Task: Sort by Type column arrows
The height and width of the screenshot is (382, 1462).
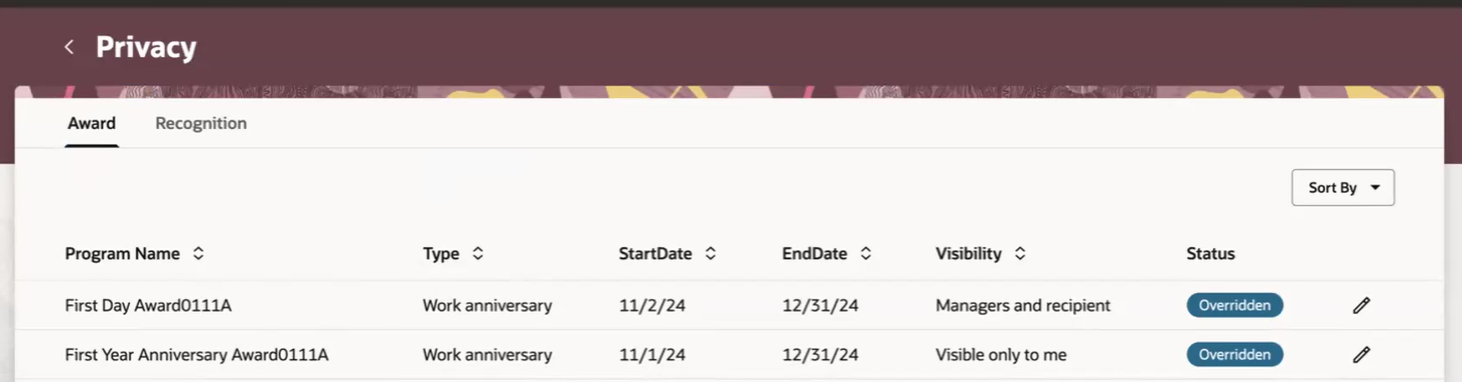Action: click(478, 254)
